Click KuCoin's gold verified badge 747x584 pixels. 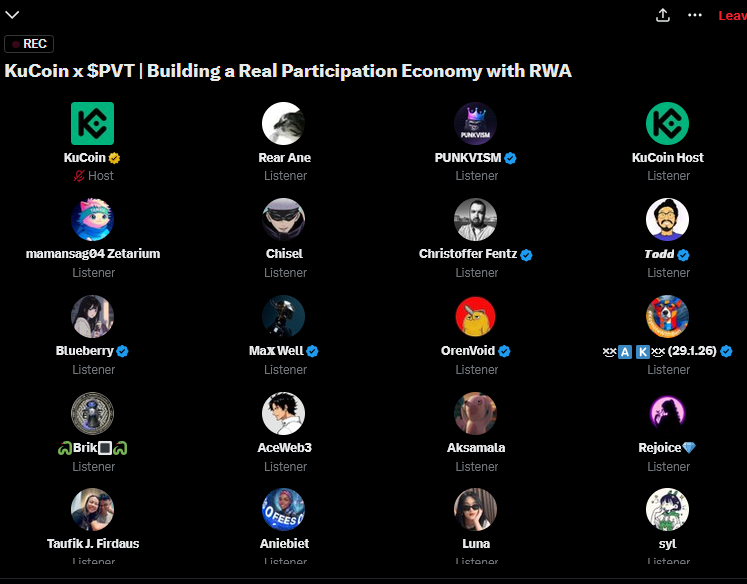114,158
